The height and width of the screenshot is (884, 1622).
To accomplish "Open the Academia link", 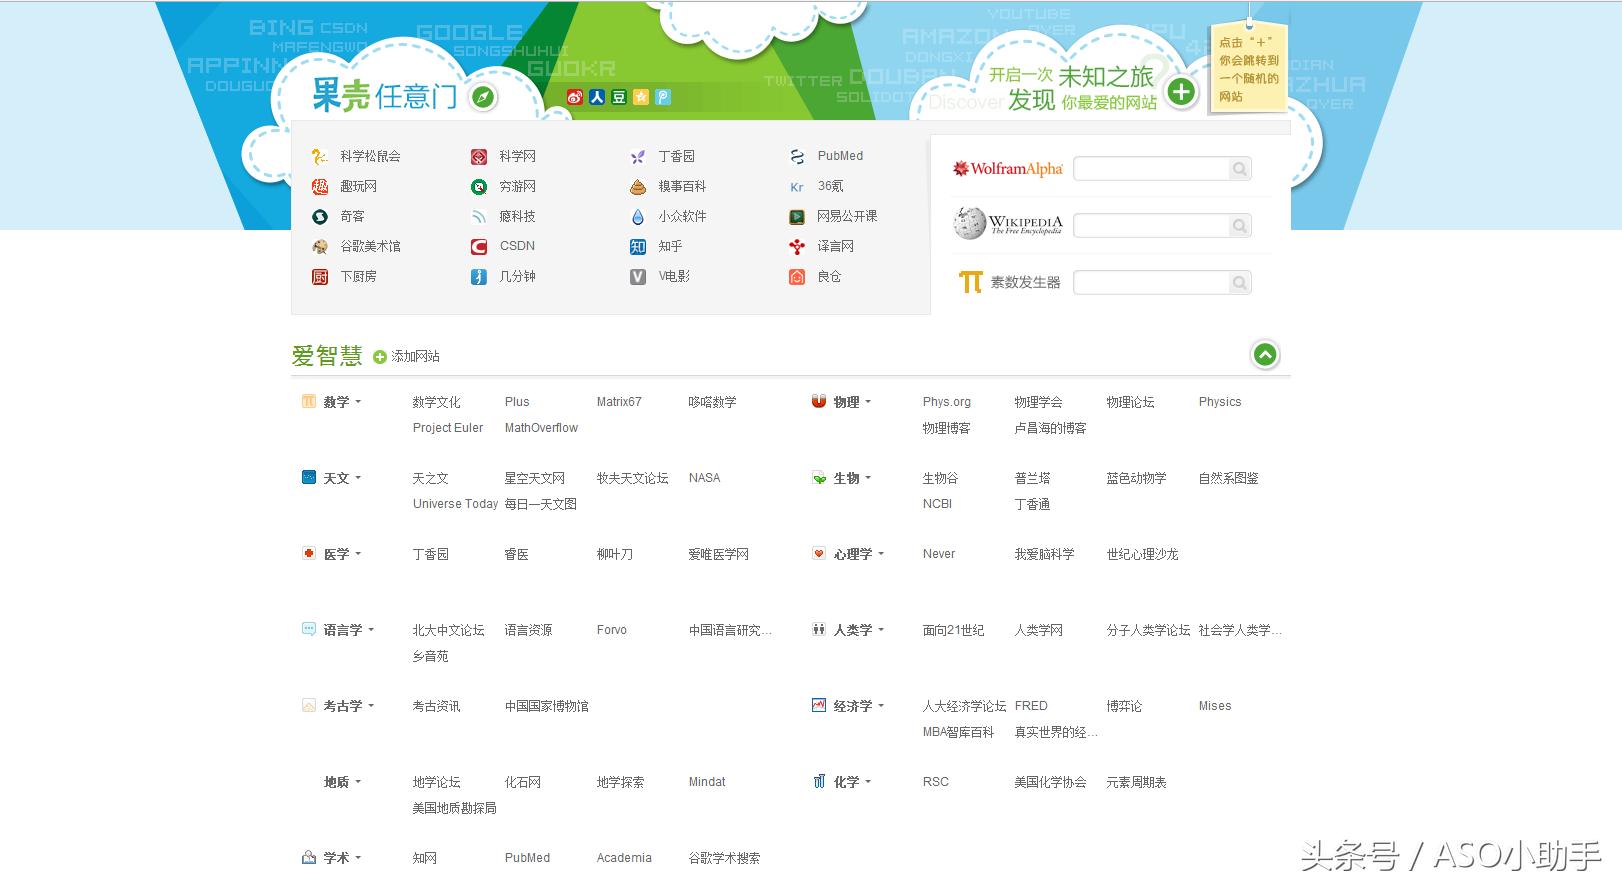I will pyautogui.click(x=624, y=858).
